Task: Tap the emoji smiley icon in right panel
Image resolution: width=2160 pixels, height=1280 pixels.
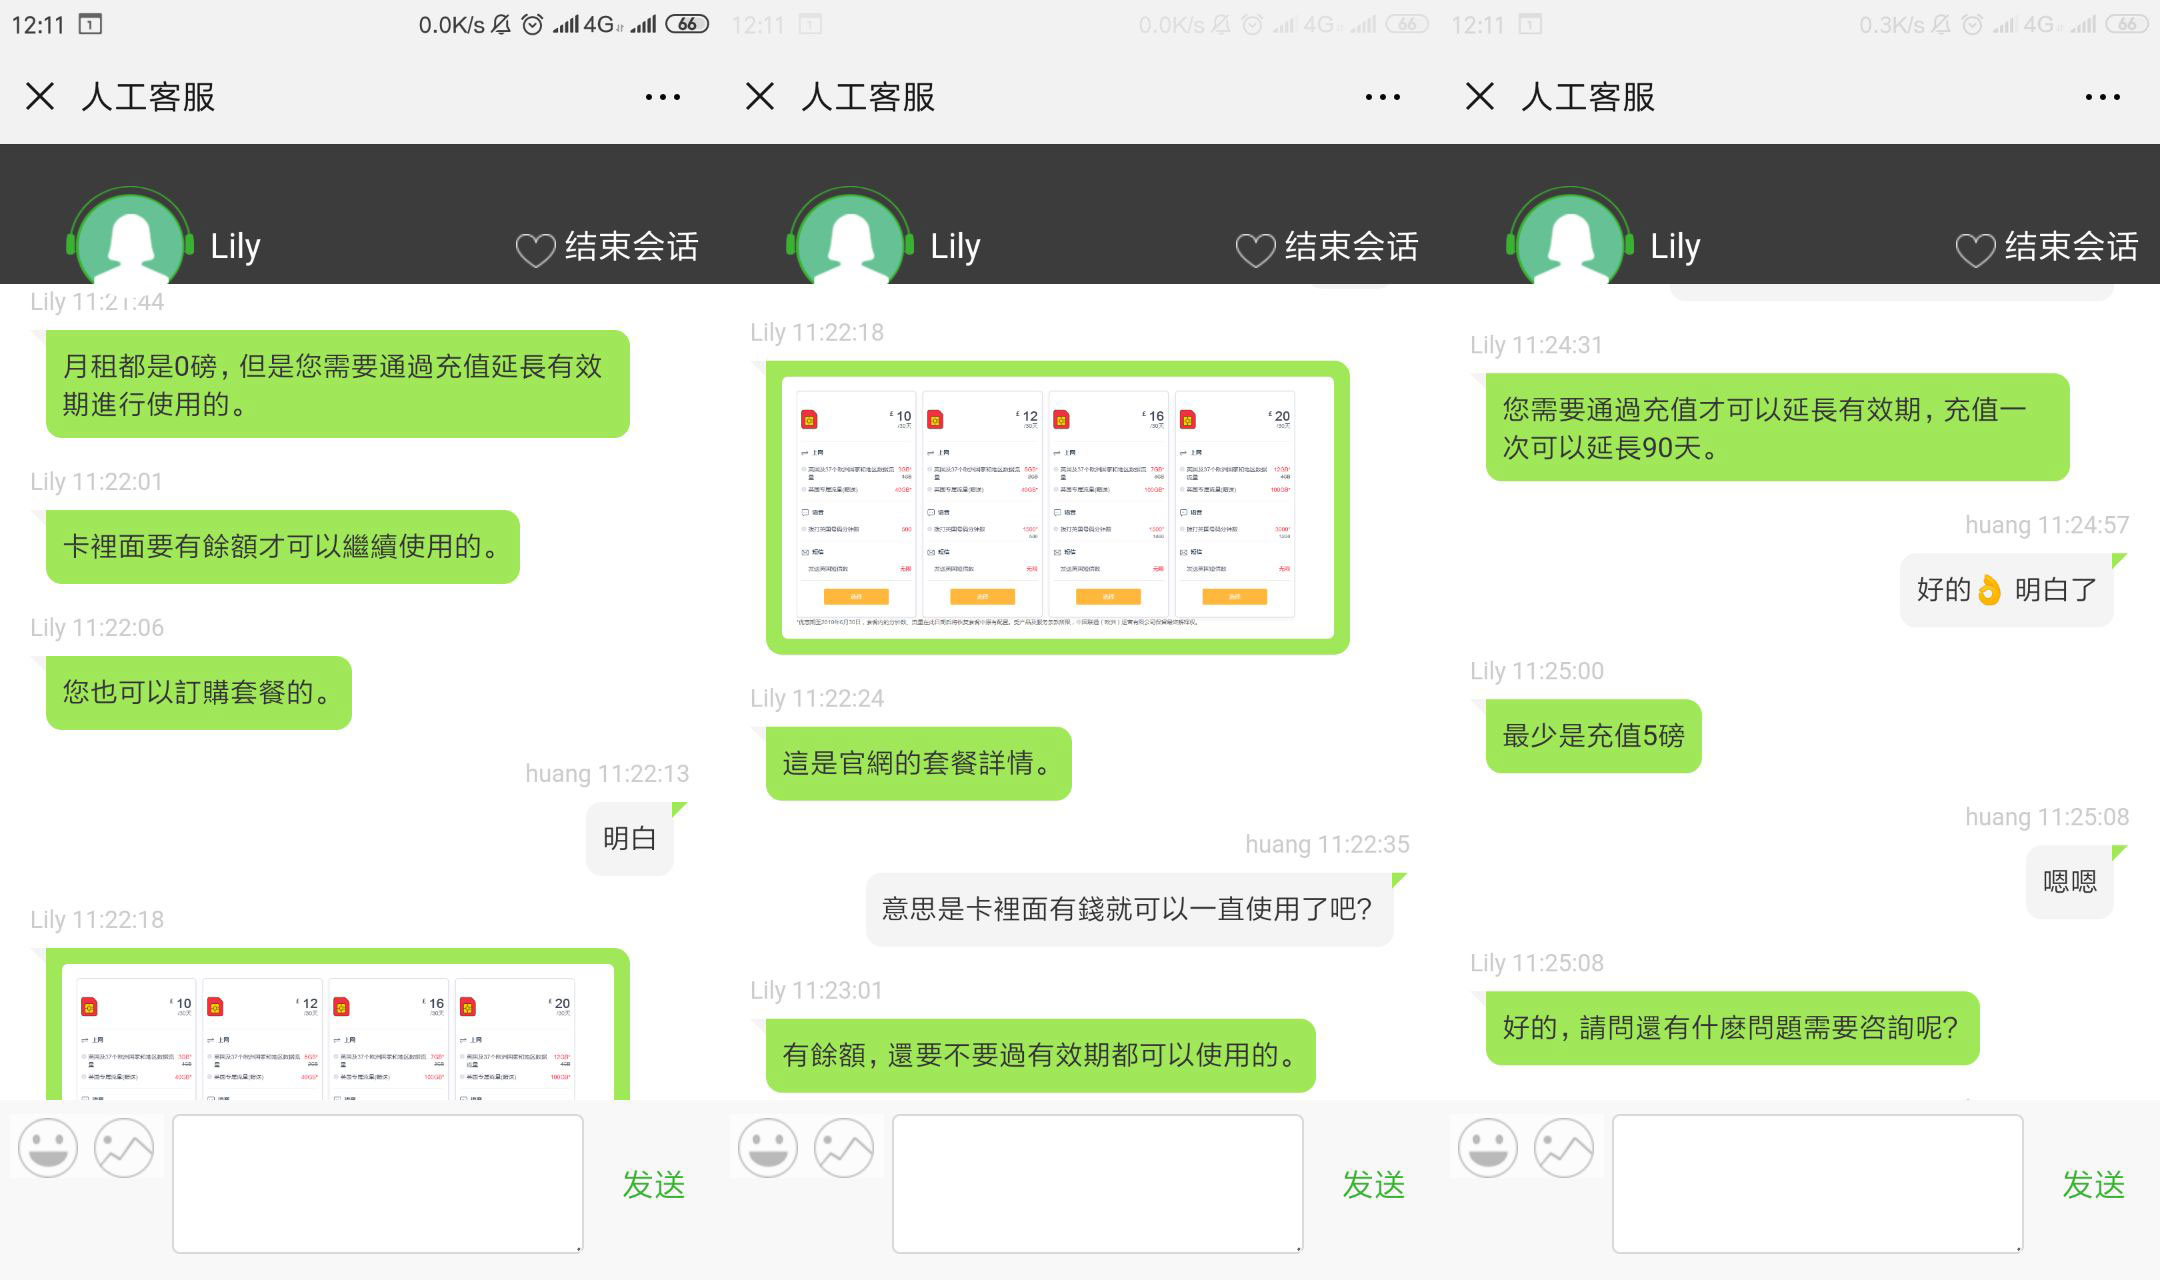Action: coord(1488,1147)
